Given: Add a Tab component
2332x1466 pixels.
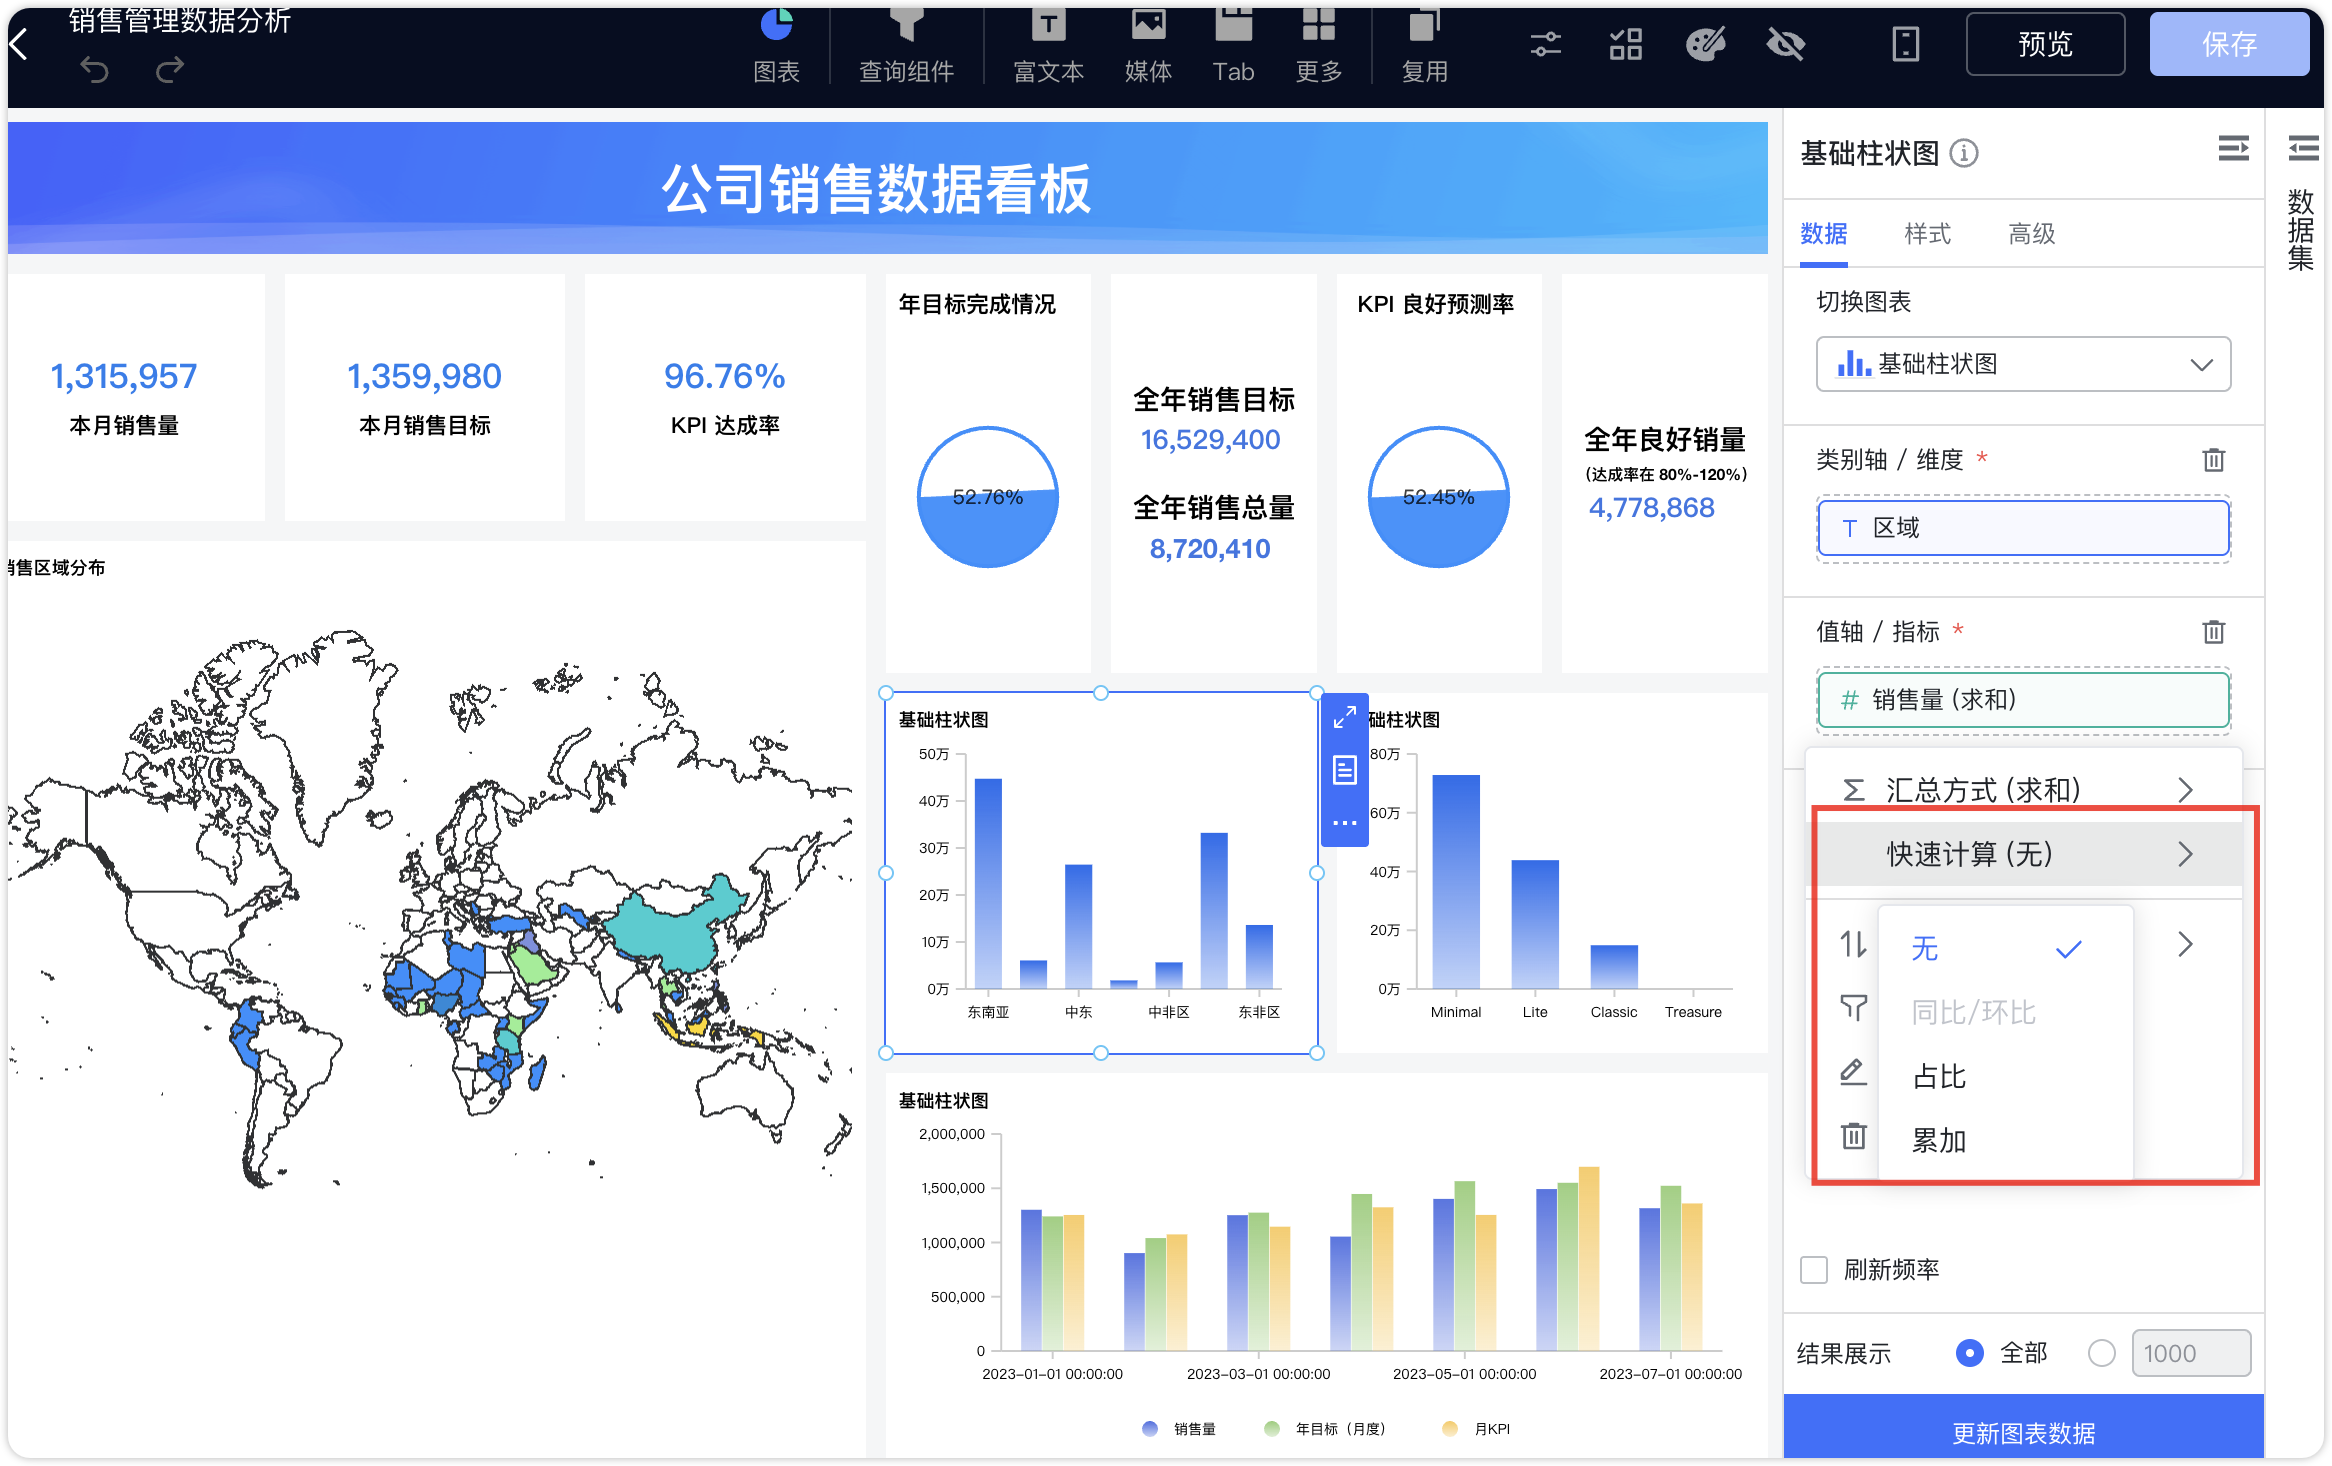Looking at the screenshot, I should pos(1233,46).
